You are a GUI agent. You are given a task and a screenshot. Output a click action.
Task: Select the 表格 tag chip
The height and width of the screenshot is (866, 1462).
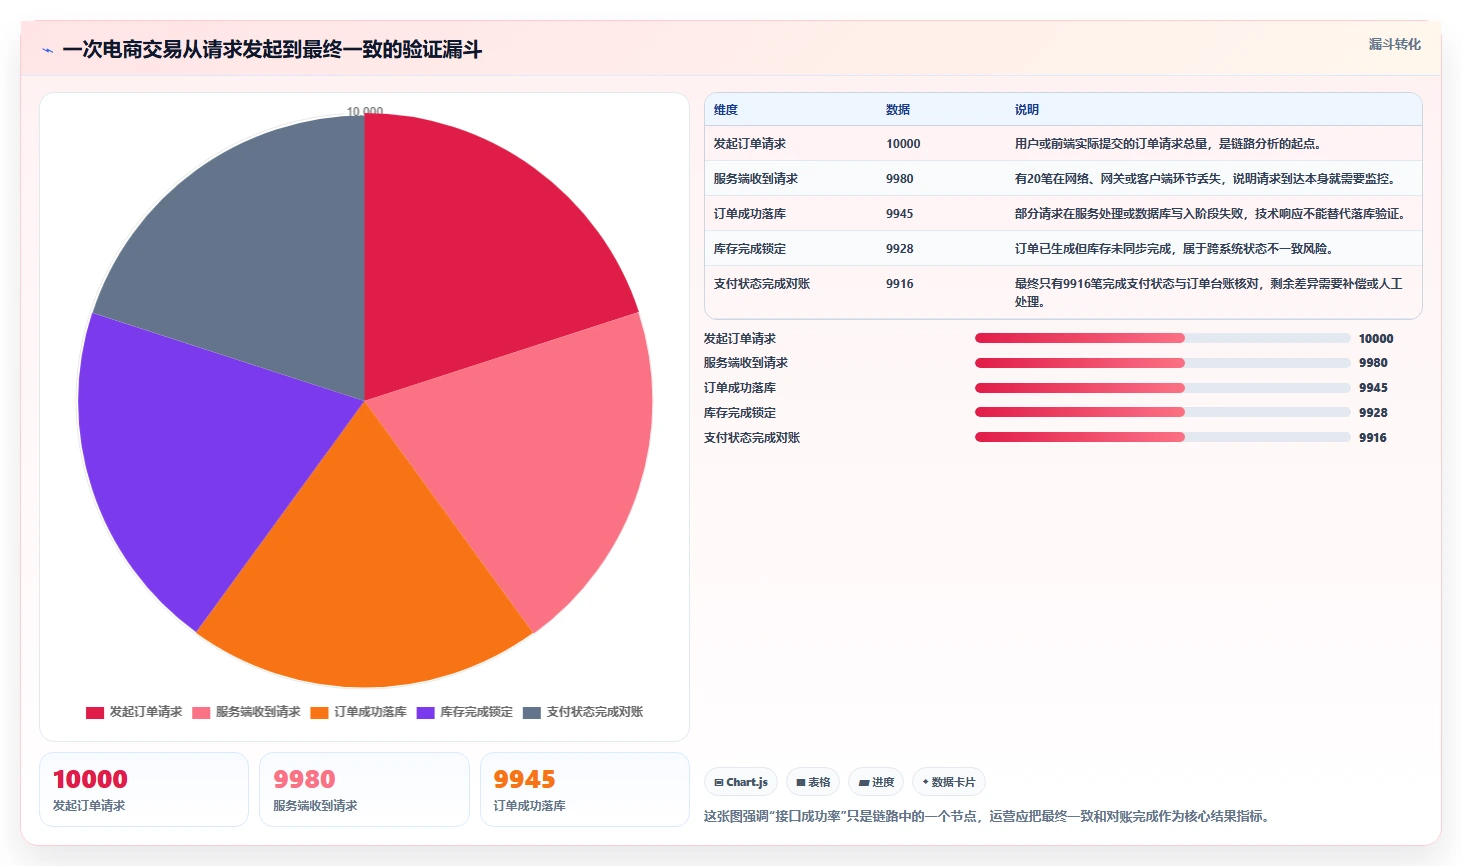coord(813,782)
